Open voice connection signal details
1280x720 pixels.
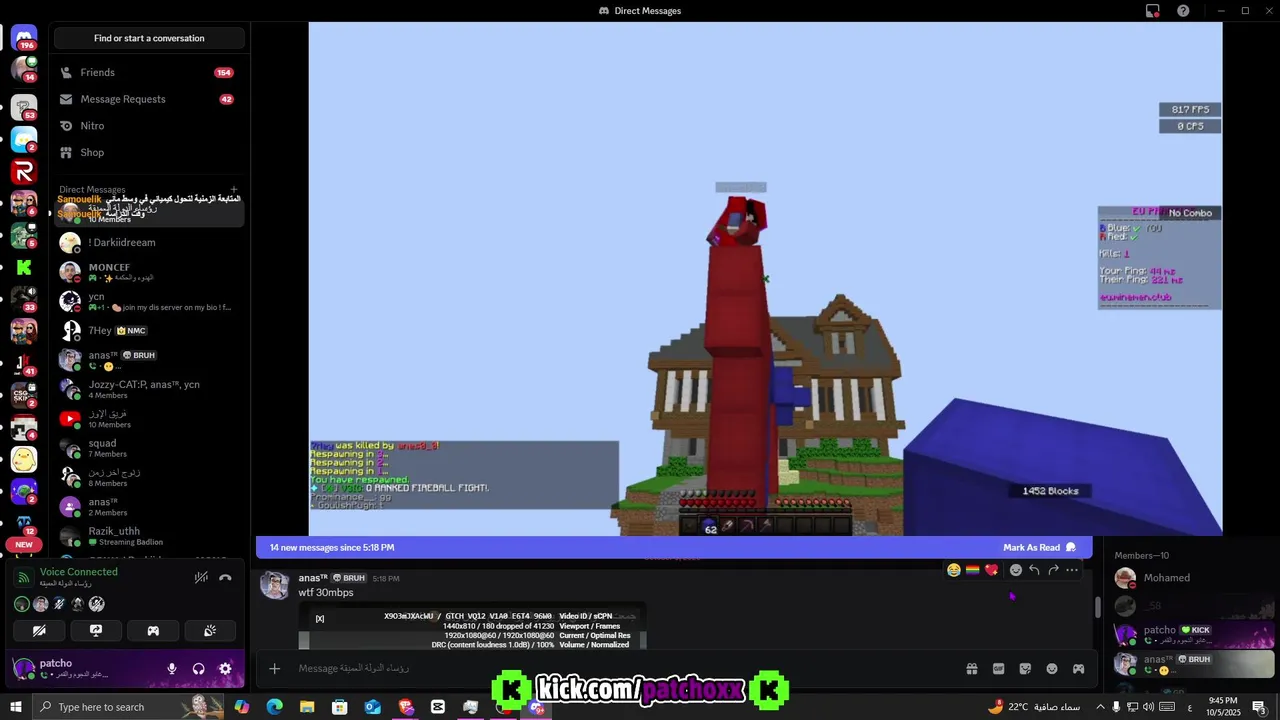22,577
